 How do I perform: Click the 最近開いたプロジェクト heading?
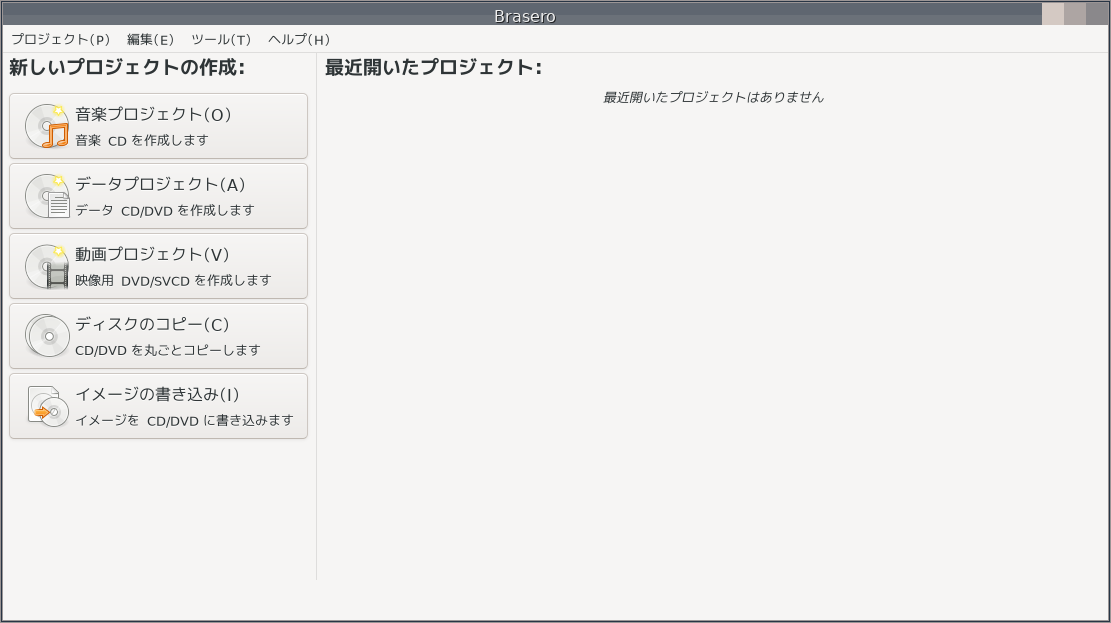(x=433, y=67)
